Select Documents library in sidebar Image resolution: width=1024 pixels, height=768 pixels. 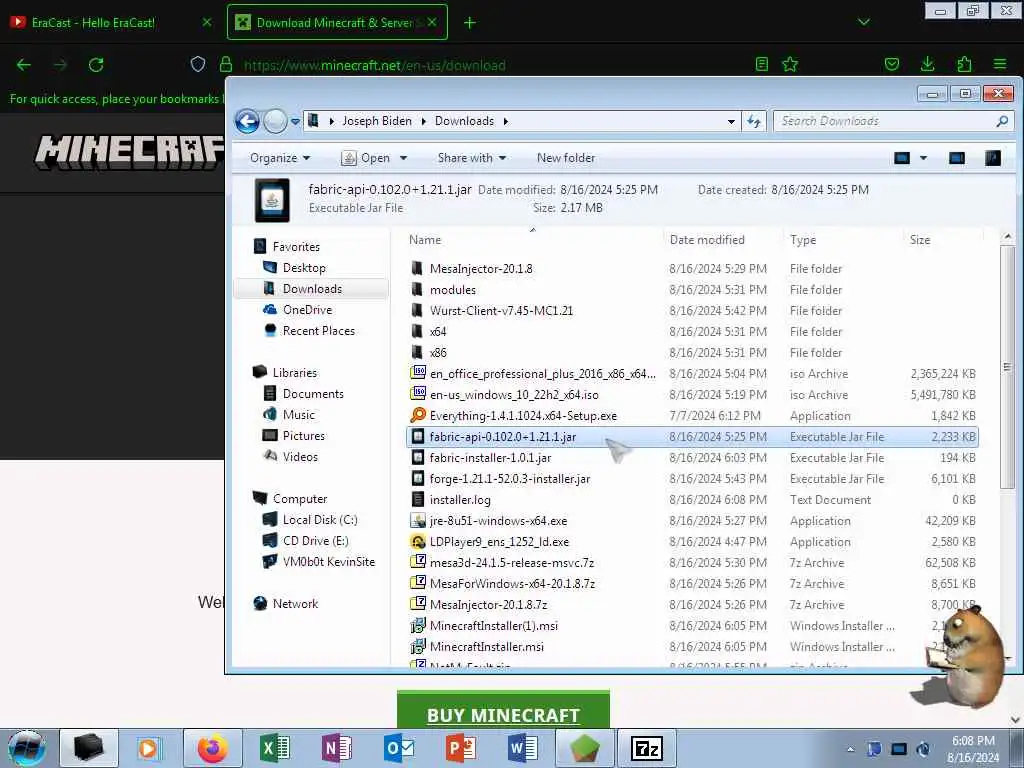[x=313, y=394]
